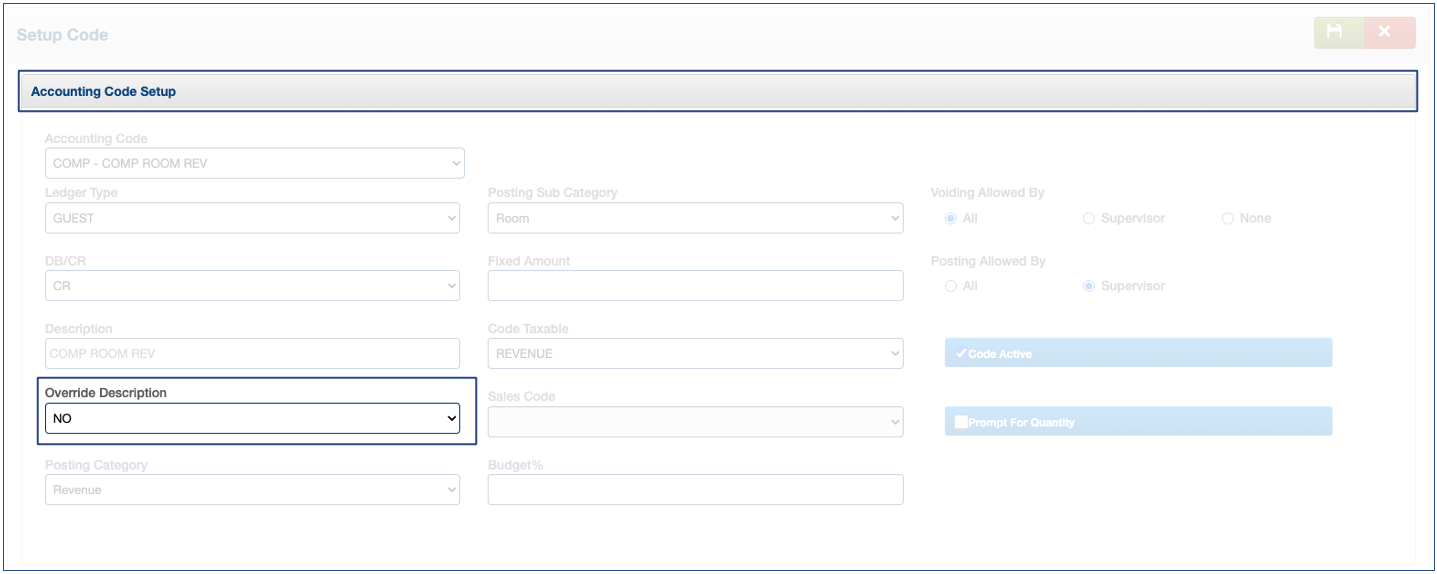The width and height of the screenshot is (1437, 574).
Task: Expand the Posting Sub Category dropdown
Action: (695, 218)
